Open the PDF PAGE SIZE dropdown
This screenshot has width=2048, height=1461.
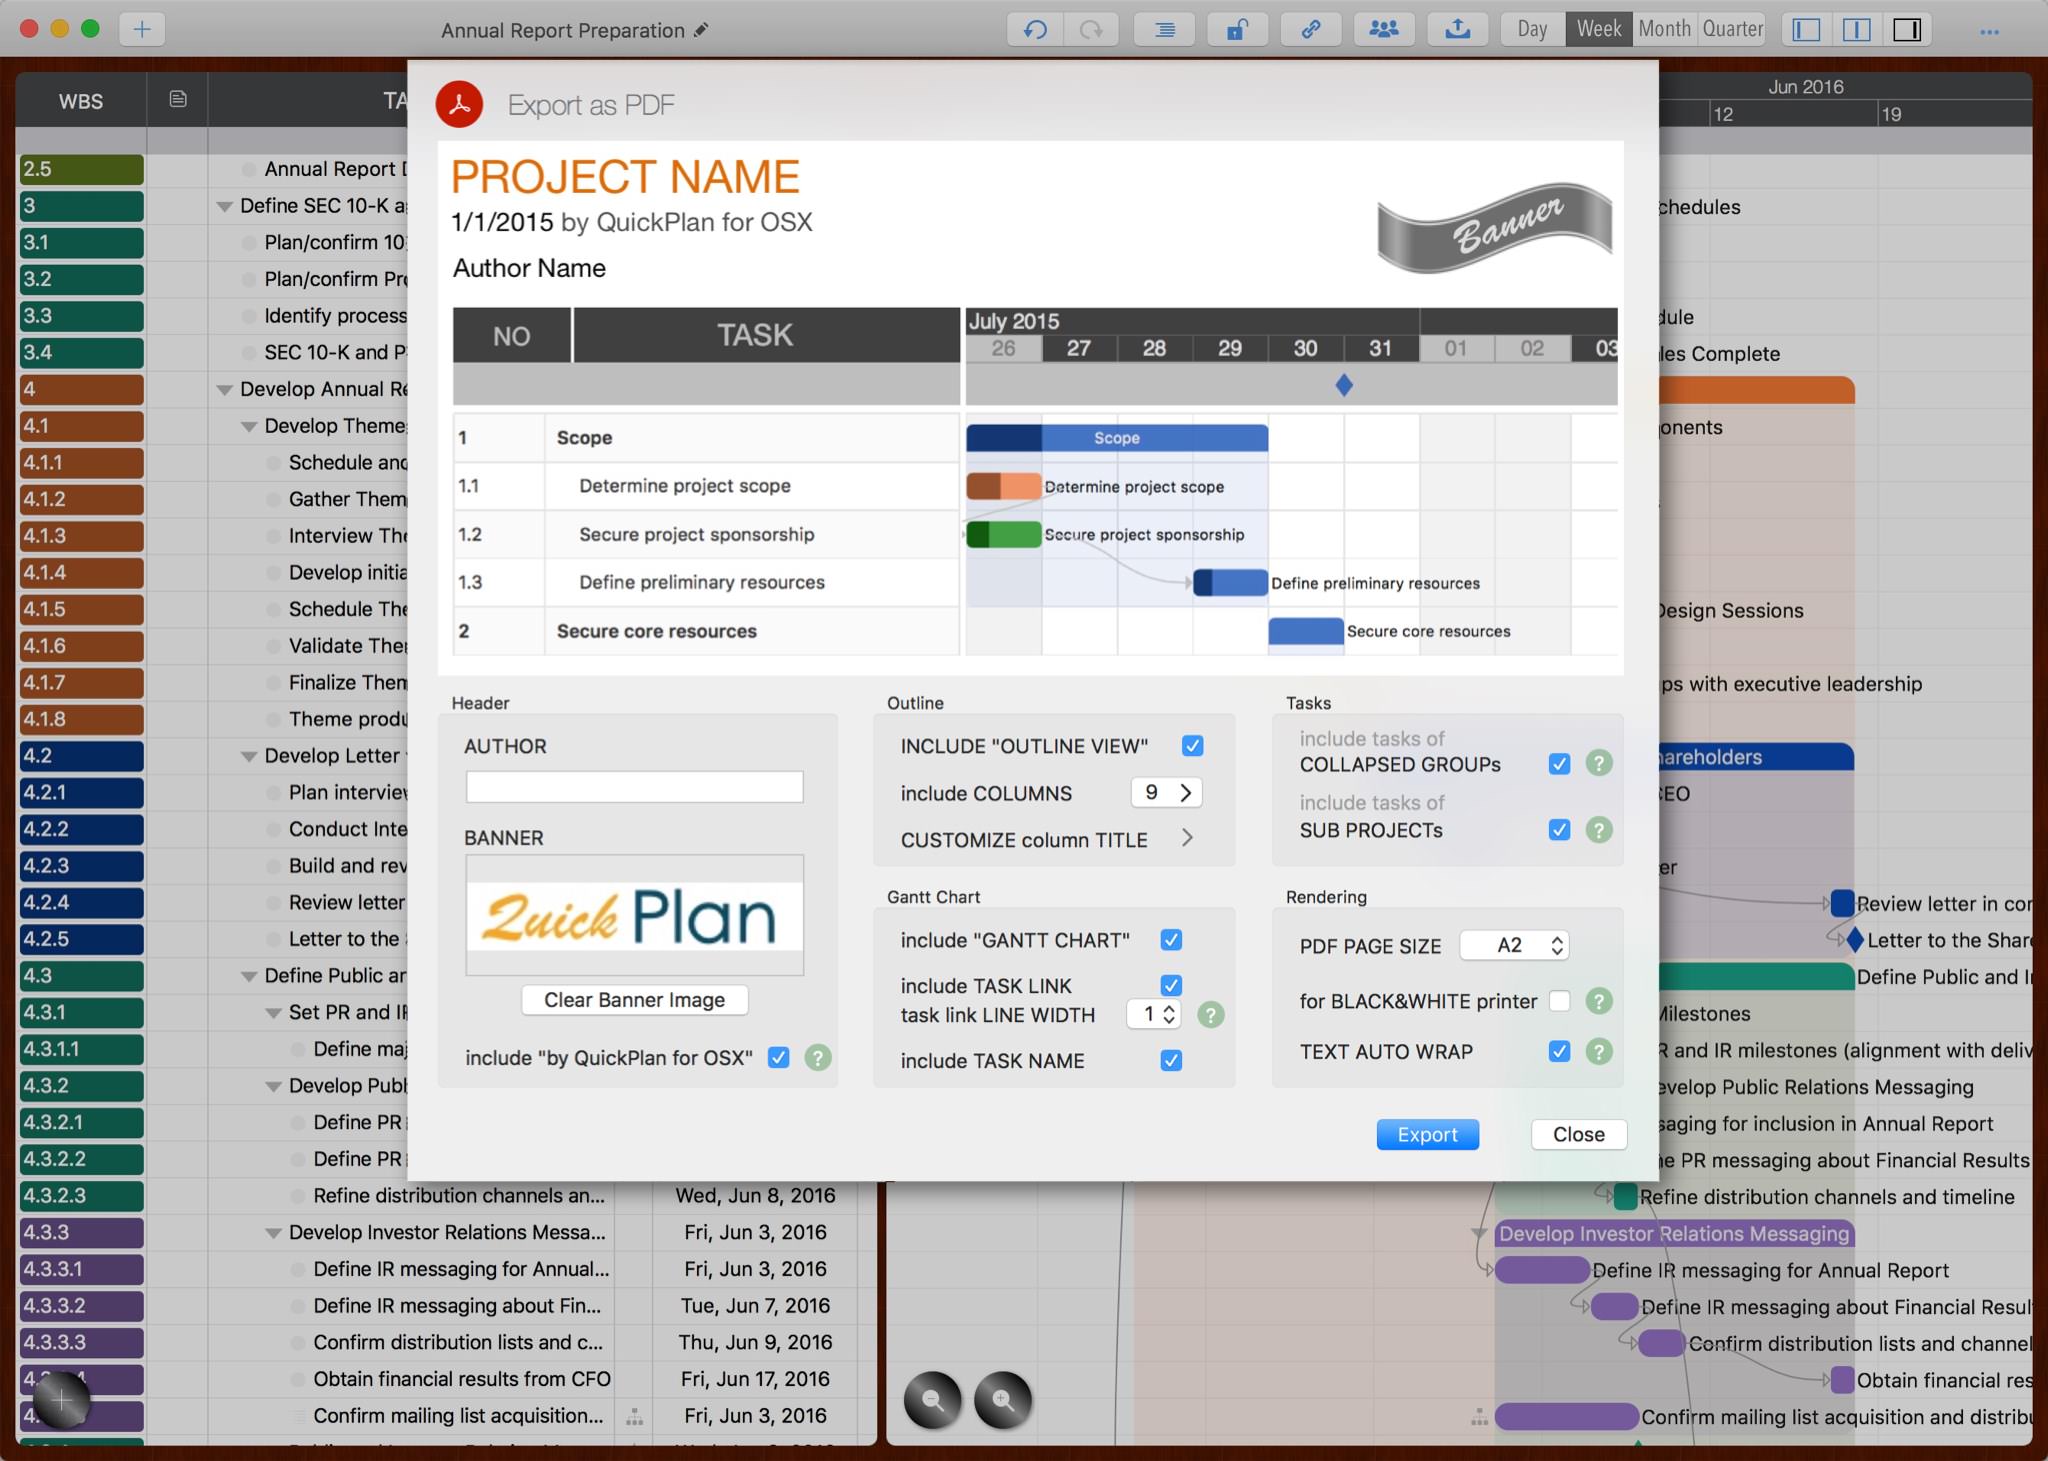tap(1514, 946)
